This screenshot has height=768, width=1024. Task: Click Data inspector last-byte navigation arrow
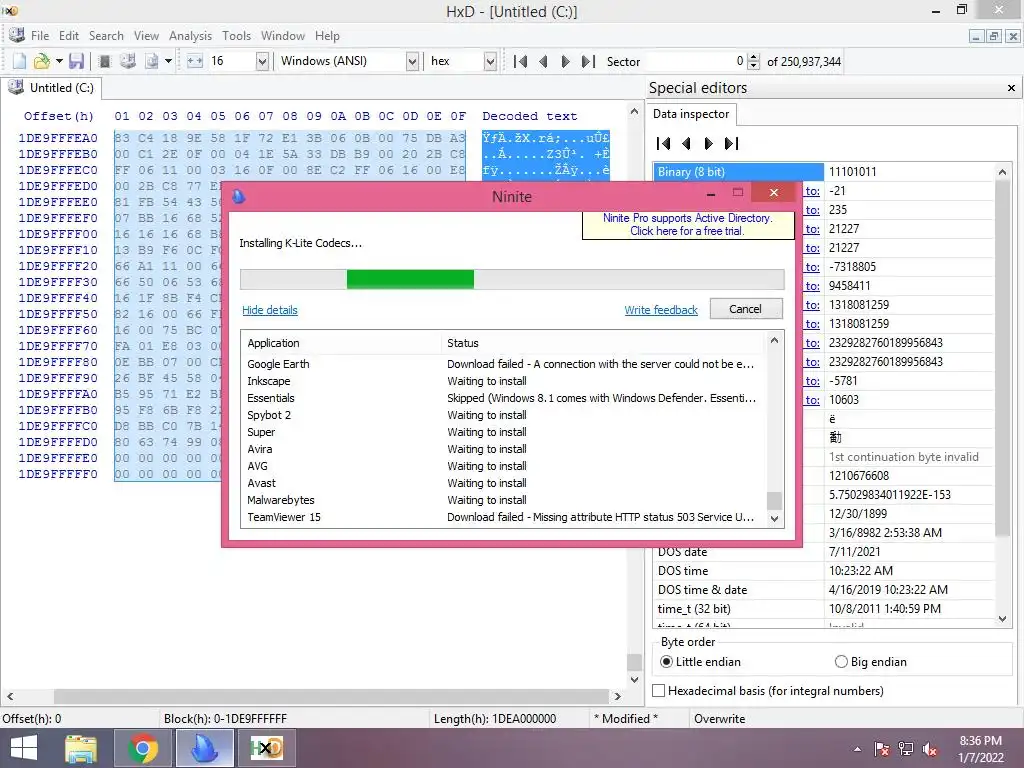[731, 144]
